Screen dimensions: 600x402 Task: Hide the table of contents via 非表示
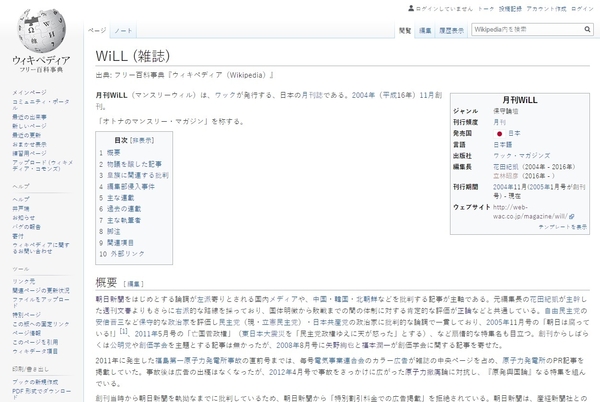coord(142,141)
